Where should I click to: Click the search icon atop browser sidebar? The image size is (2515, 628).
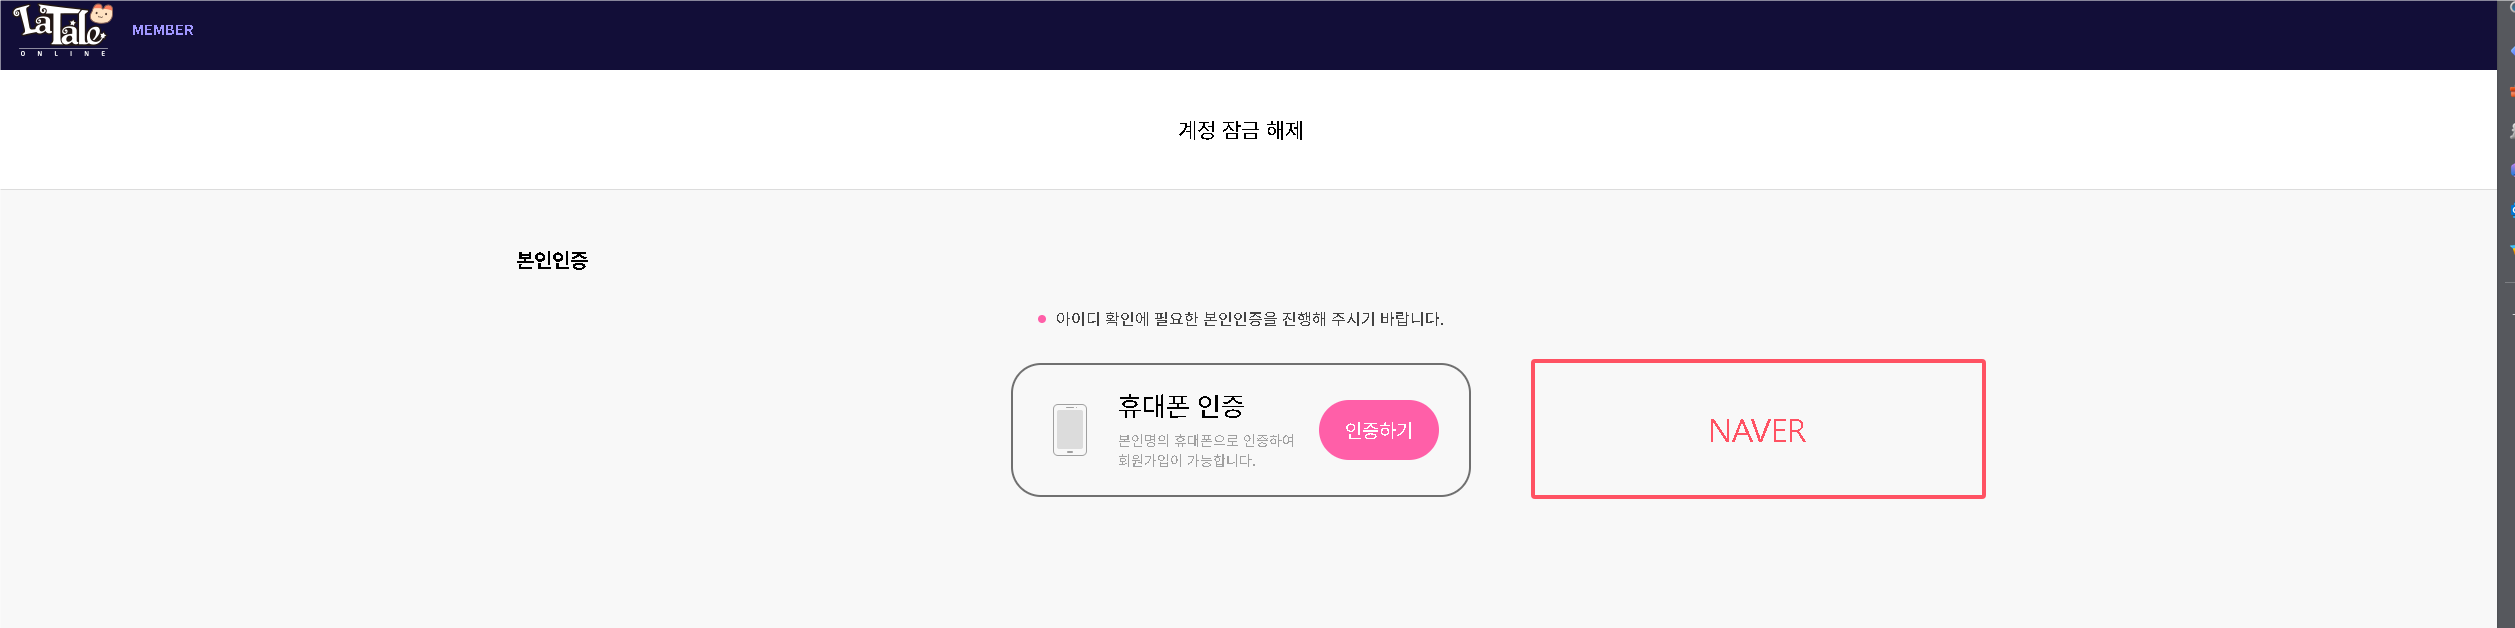tap(2511, 8)
